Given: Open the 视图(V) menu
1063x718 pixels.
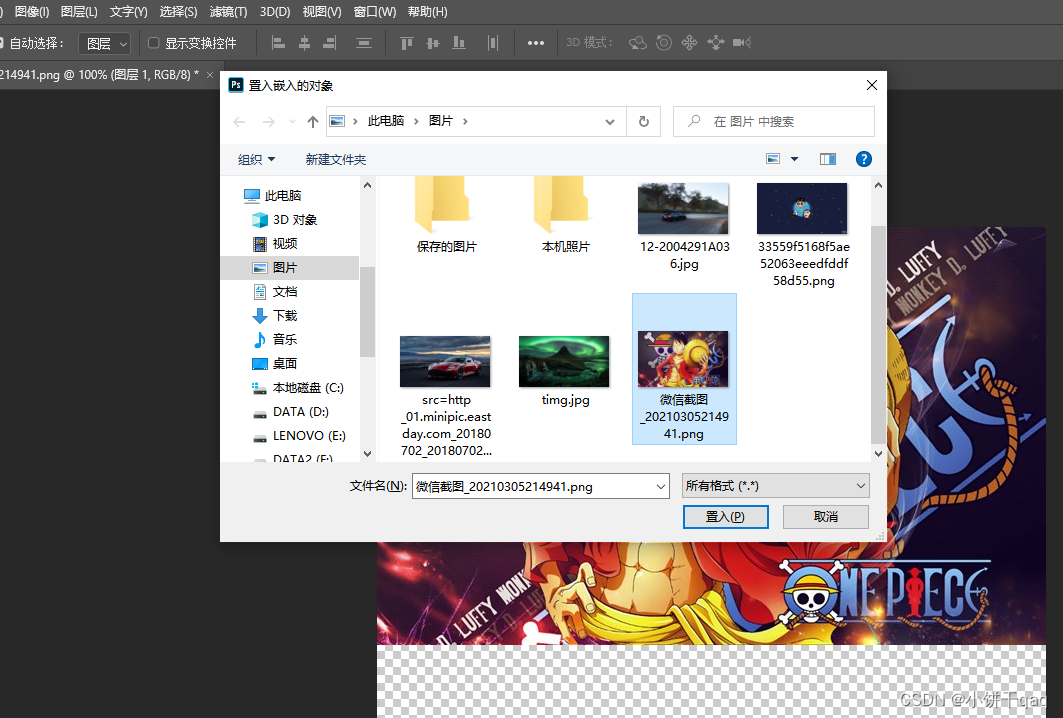Looking at the screenshot, I should click(322, 12).
